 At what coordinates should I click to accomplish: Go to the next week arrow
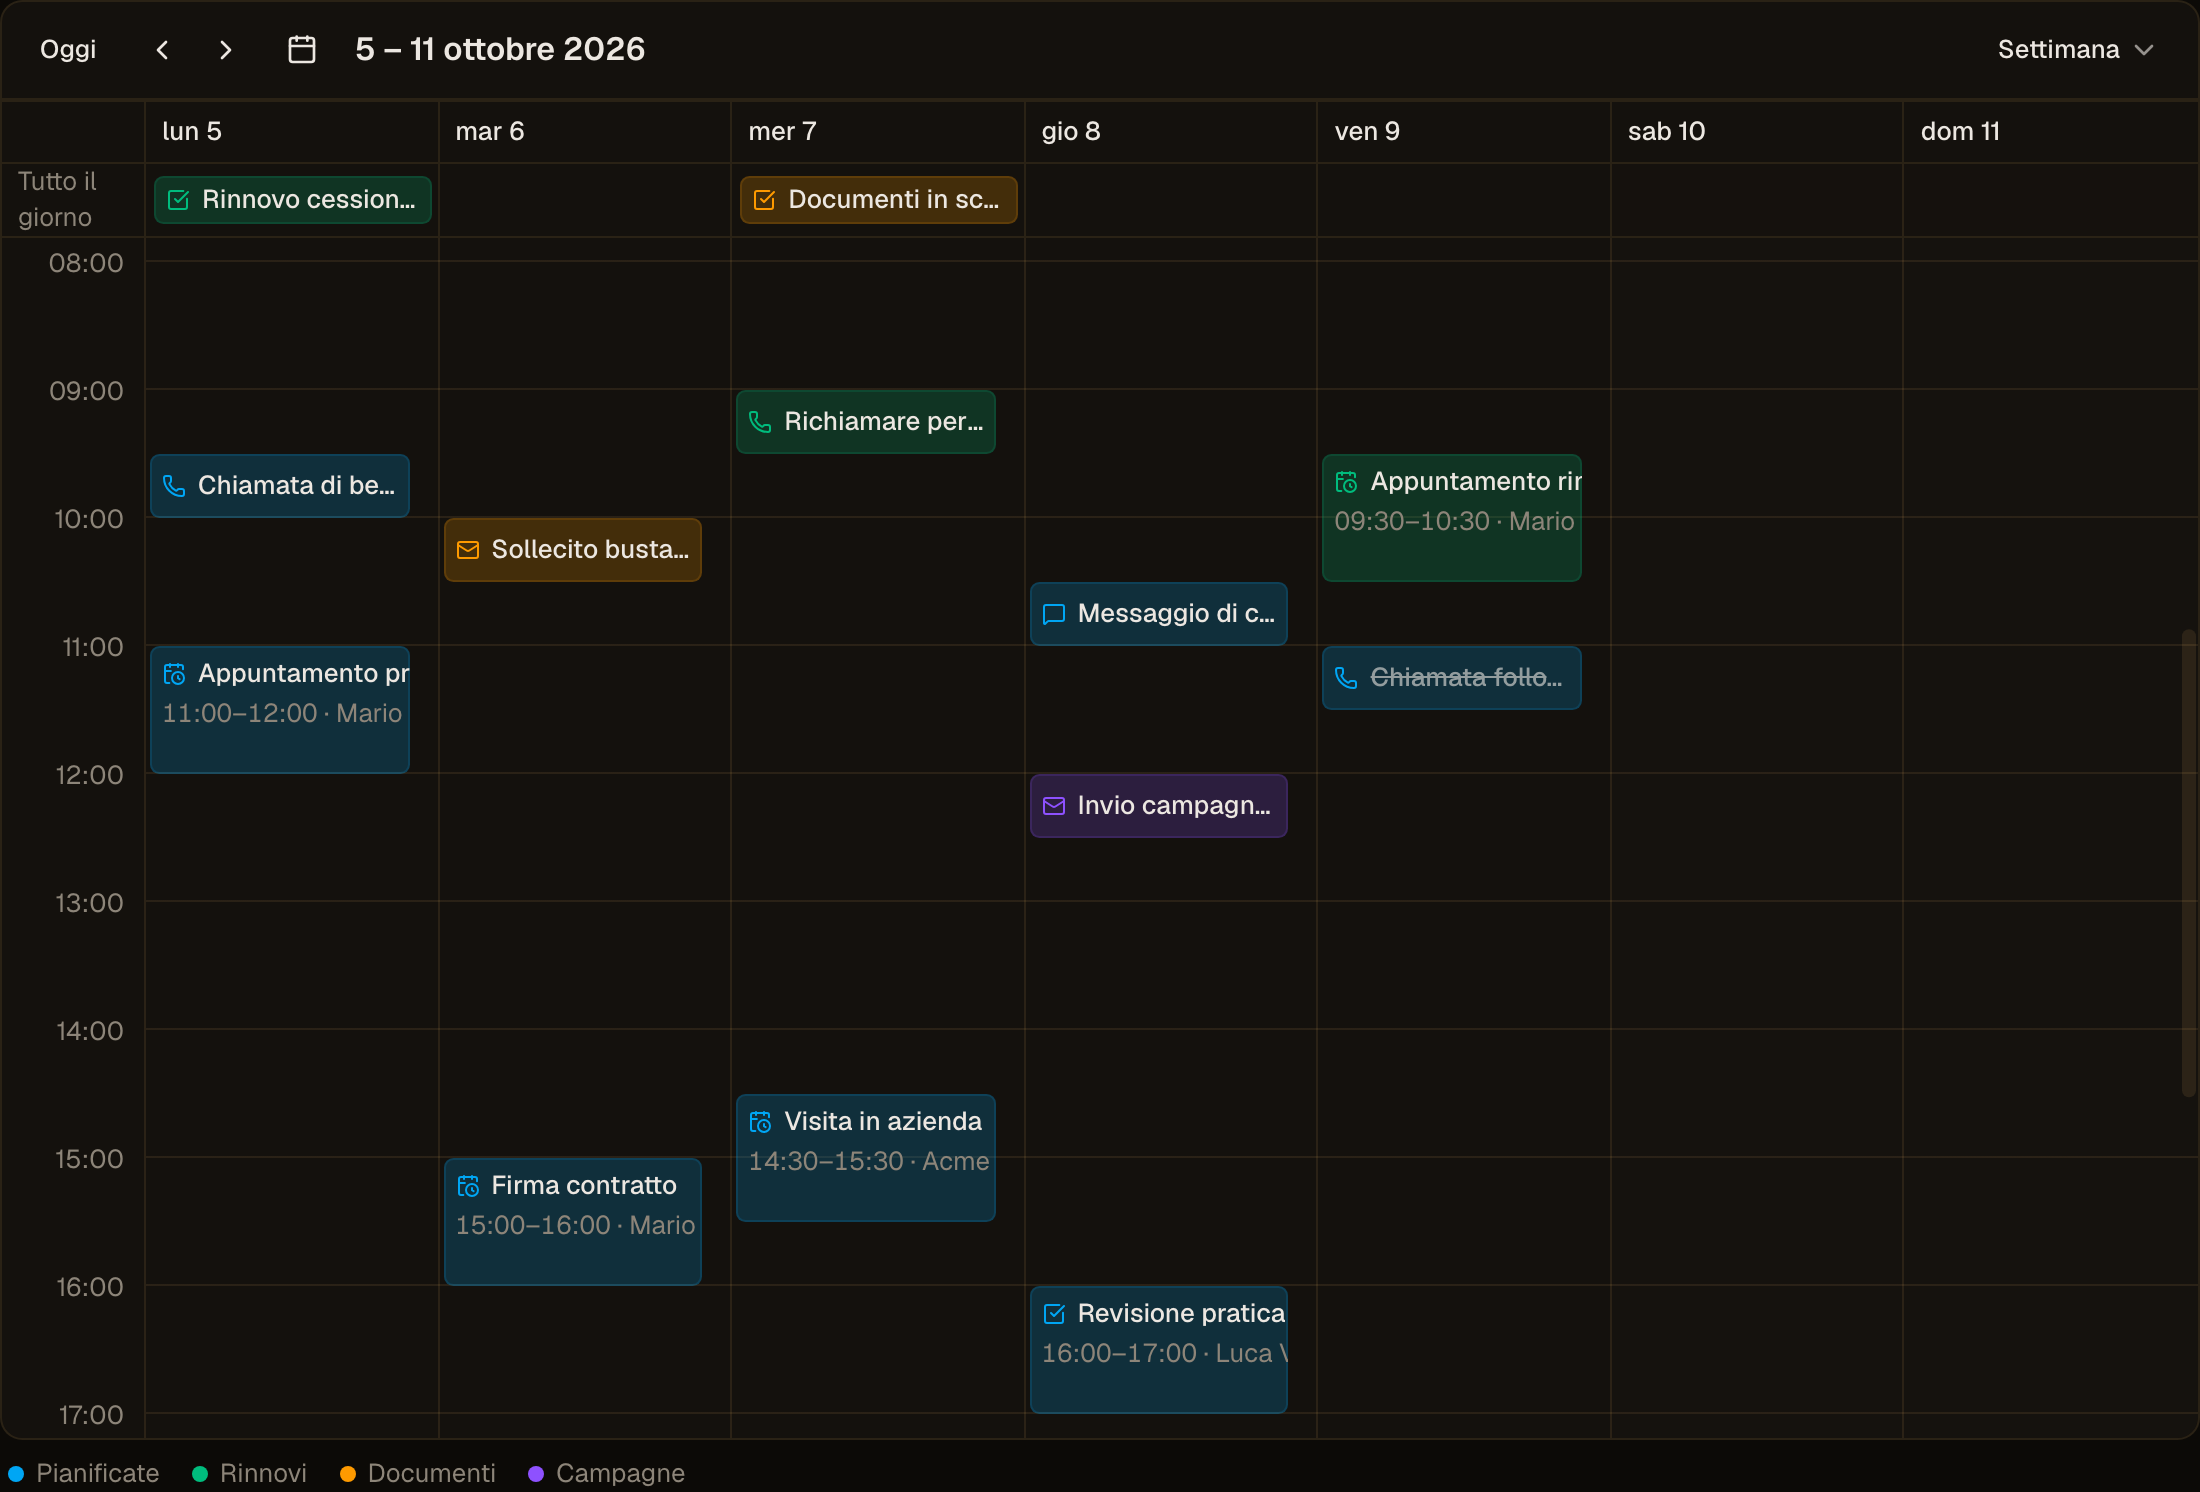(x=226, y=49)
